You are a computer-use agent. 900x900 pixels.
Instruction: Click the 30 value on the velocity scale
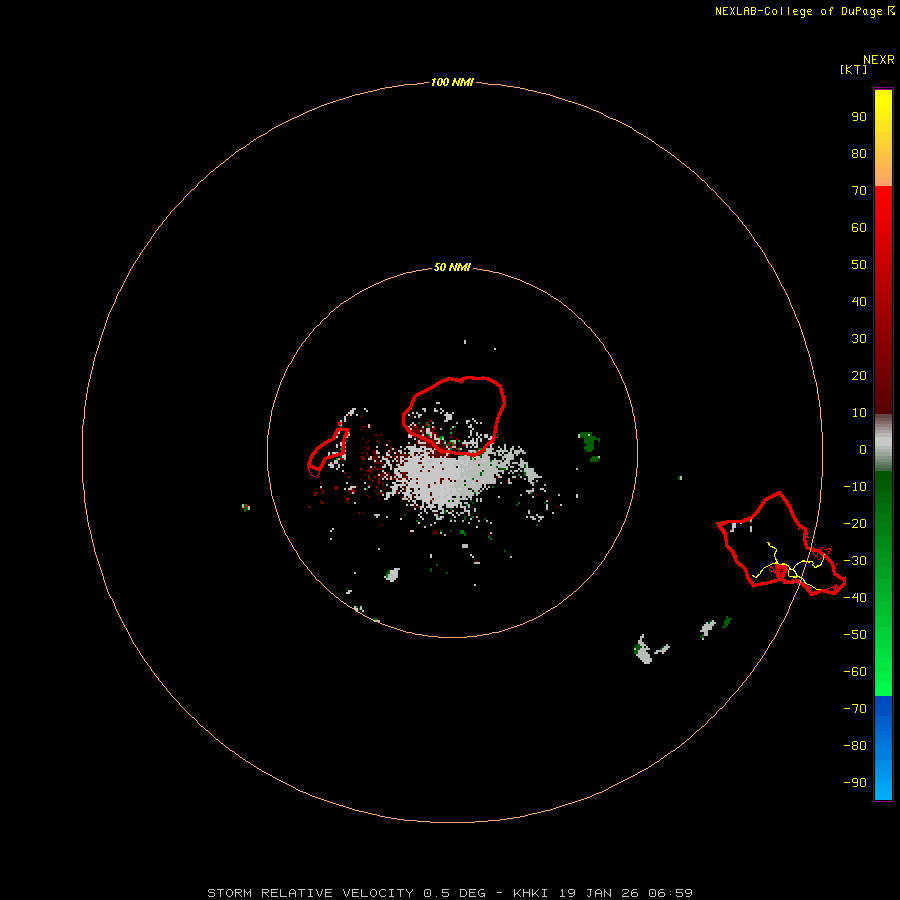tap(859, 339)
